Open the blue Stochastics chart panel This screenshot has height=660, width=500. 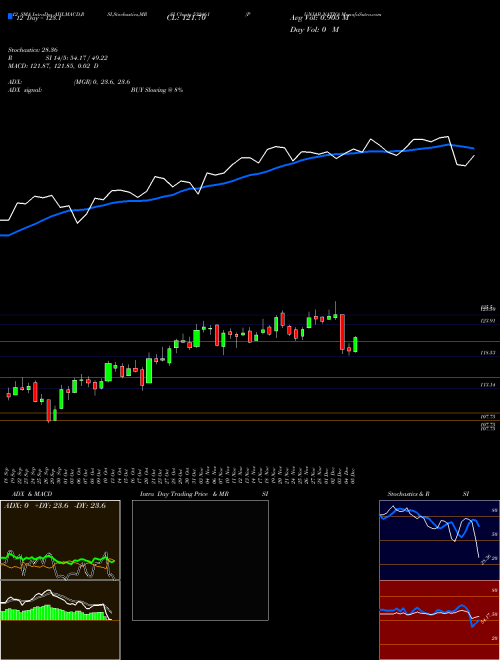[439, 540]
